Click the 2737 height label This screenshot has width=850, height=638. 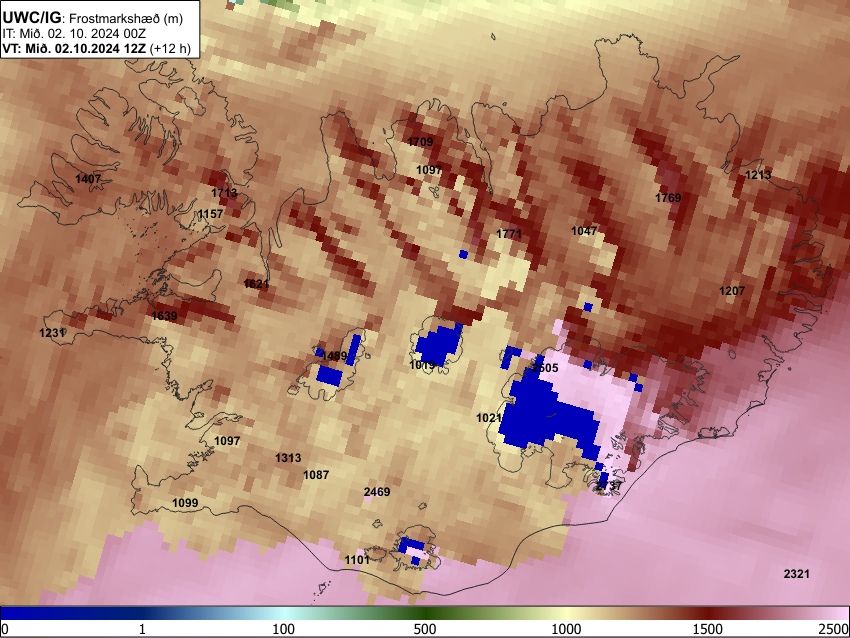(608, 486)
